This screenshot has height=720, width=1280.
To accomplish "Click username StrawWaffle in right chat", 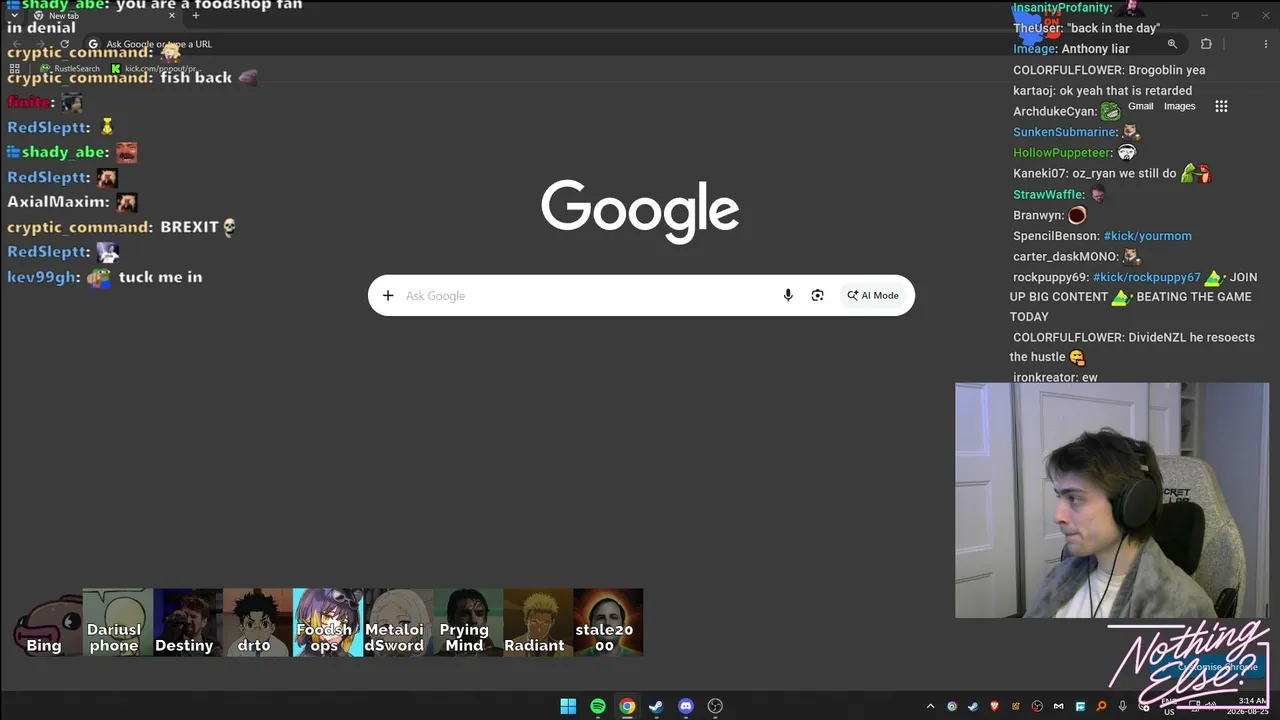I will (x=1048, y=194).
